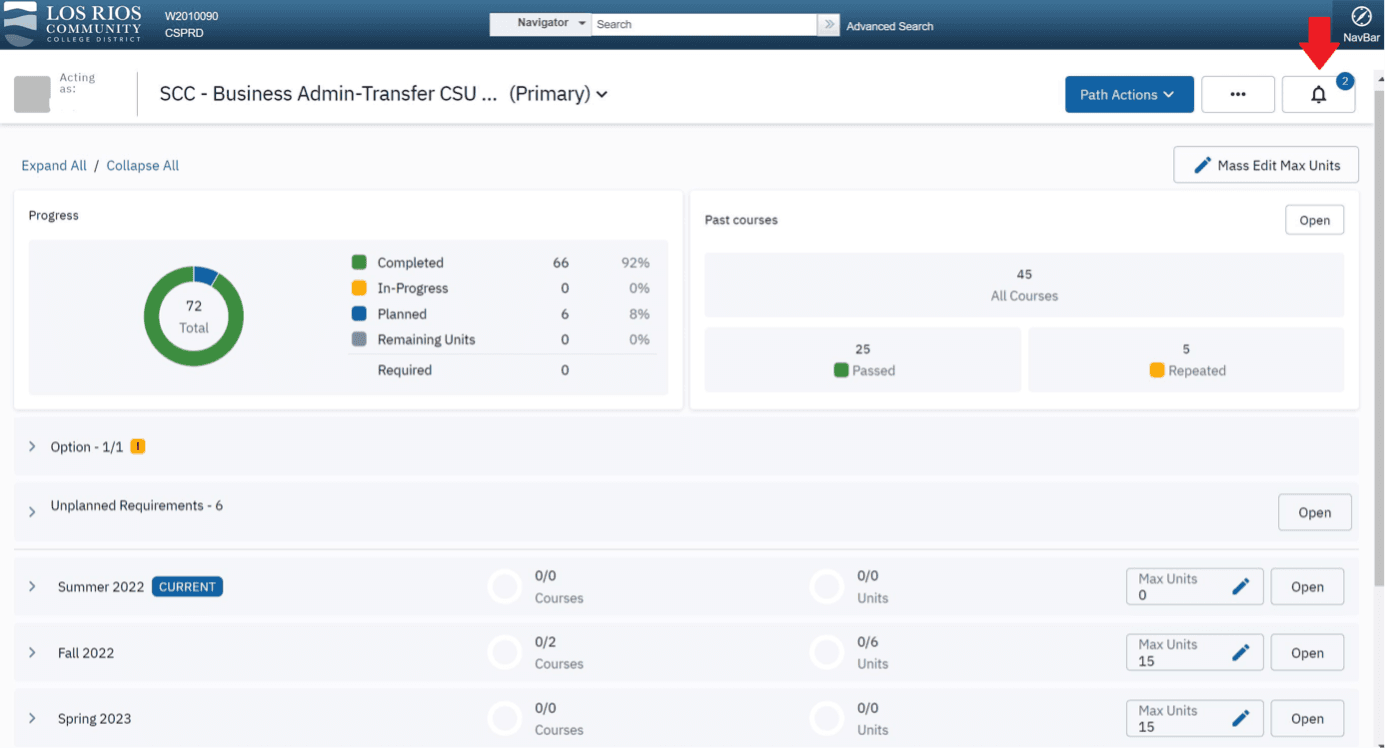Edit Max Units pencil for Summer 2022
The image size is (1387, 751).
pyautogui.click(x=1241, y=587)
